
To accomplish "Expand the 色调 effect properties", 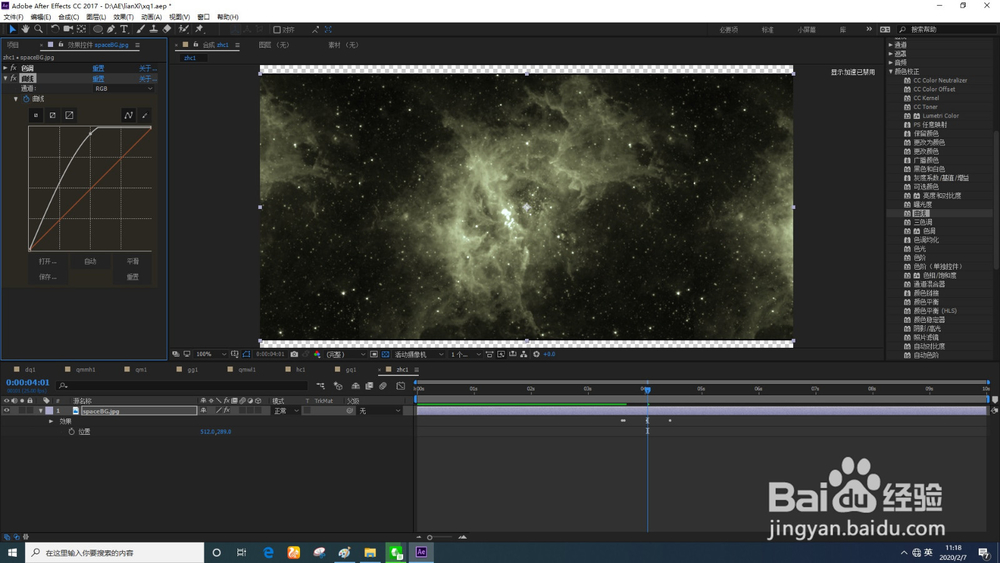I will click(5, 68).
